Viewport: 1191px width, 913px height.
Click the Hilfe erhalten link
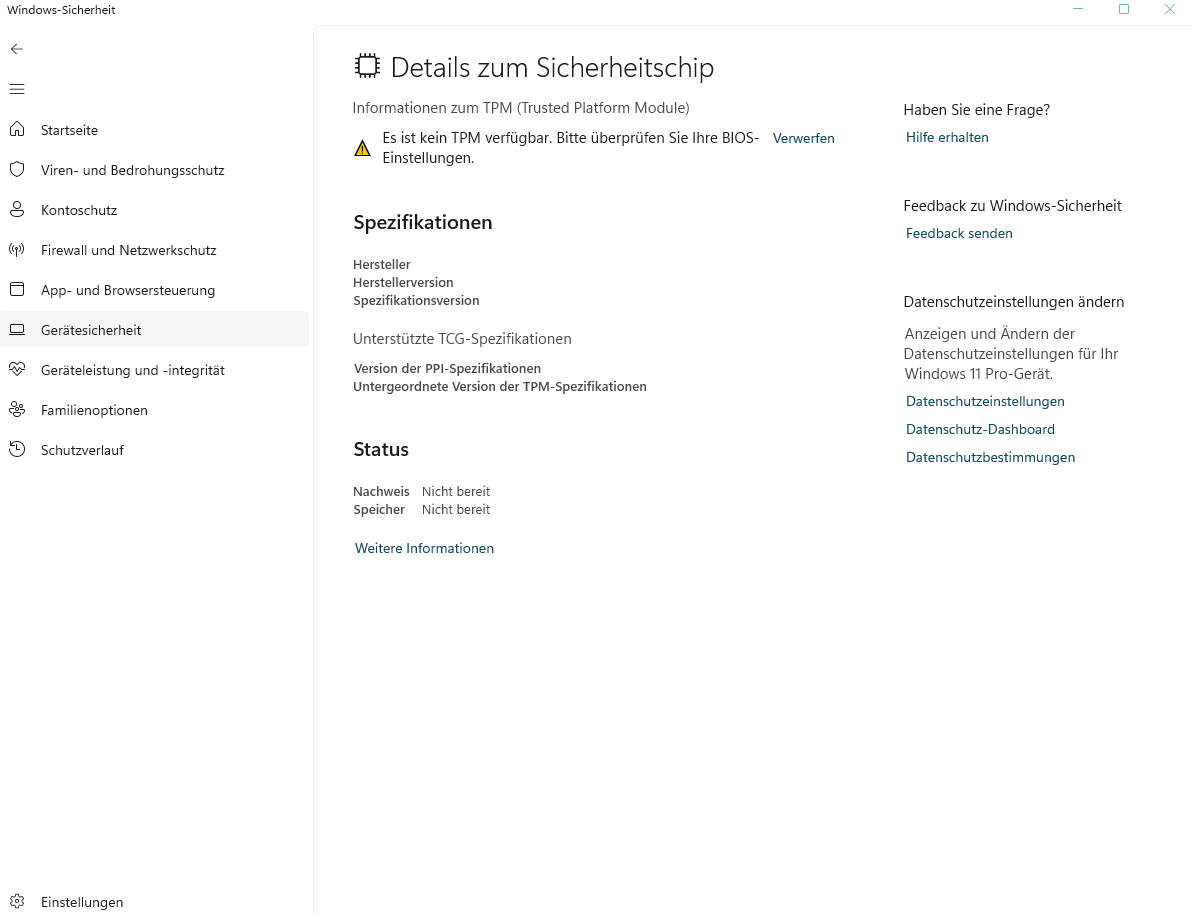coord(947,137)
